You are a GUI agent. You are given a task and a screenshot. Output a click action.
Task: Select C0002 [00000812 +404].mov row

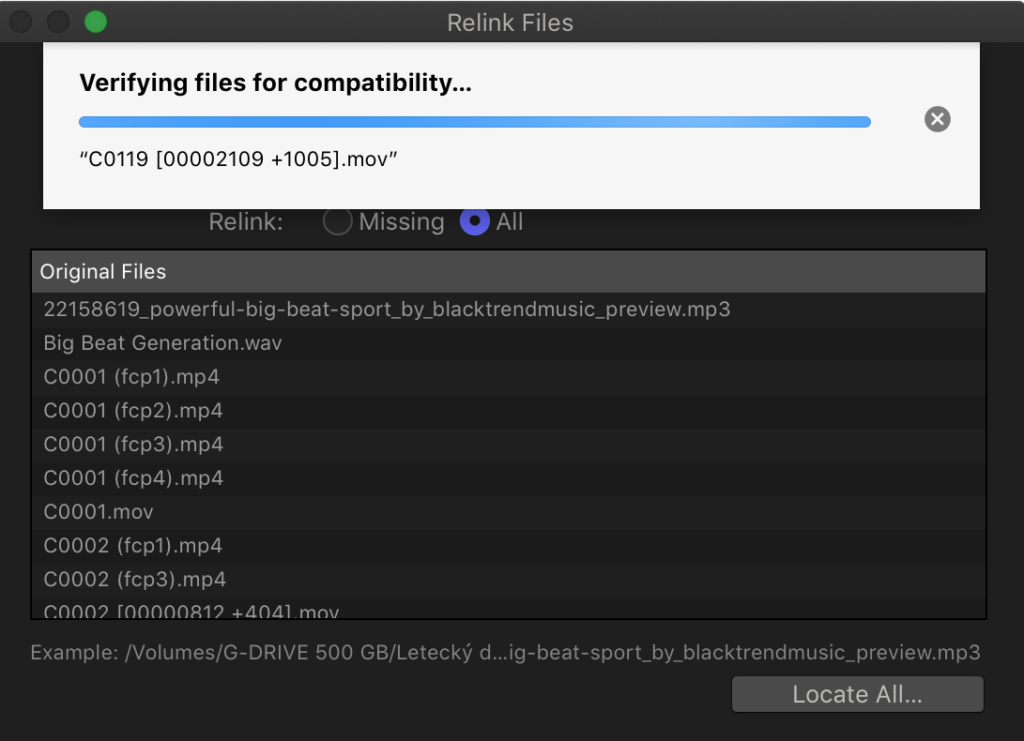(x=508, y=608)
